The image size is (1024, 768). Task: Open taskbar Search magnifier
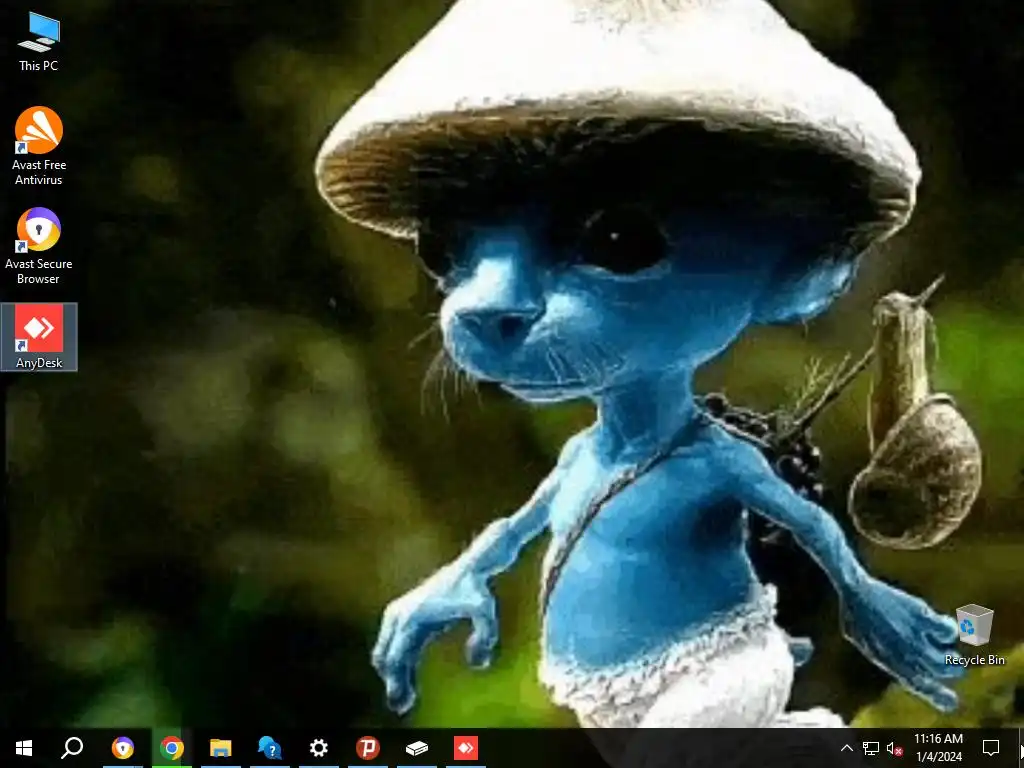(x=72, y=748)
